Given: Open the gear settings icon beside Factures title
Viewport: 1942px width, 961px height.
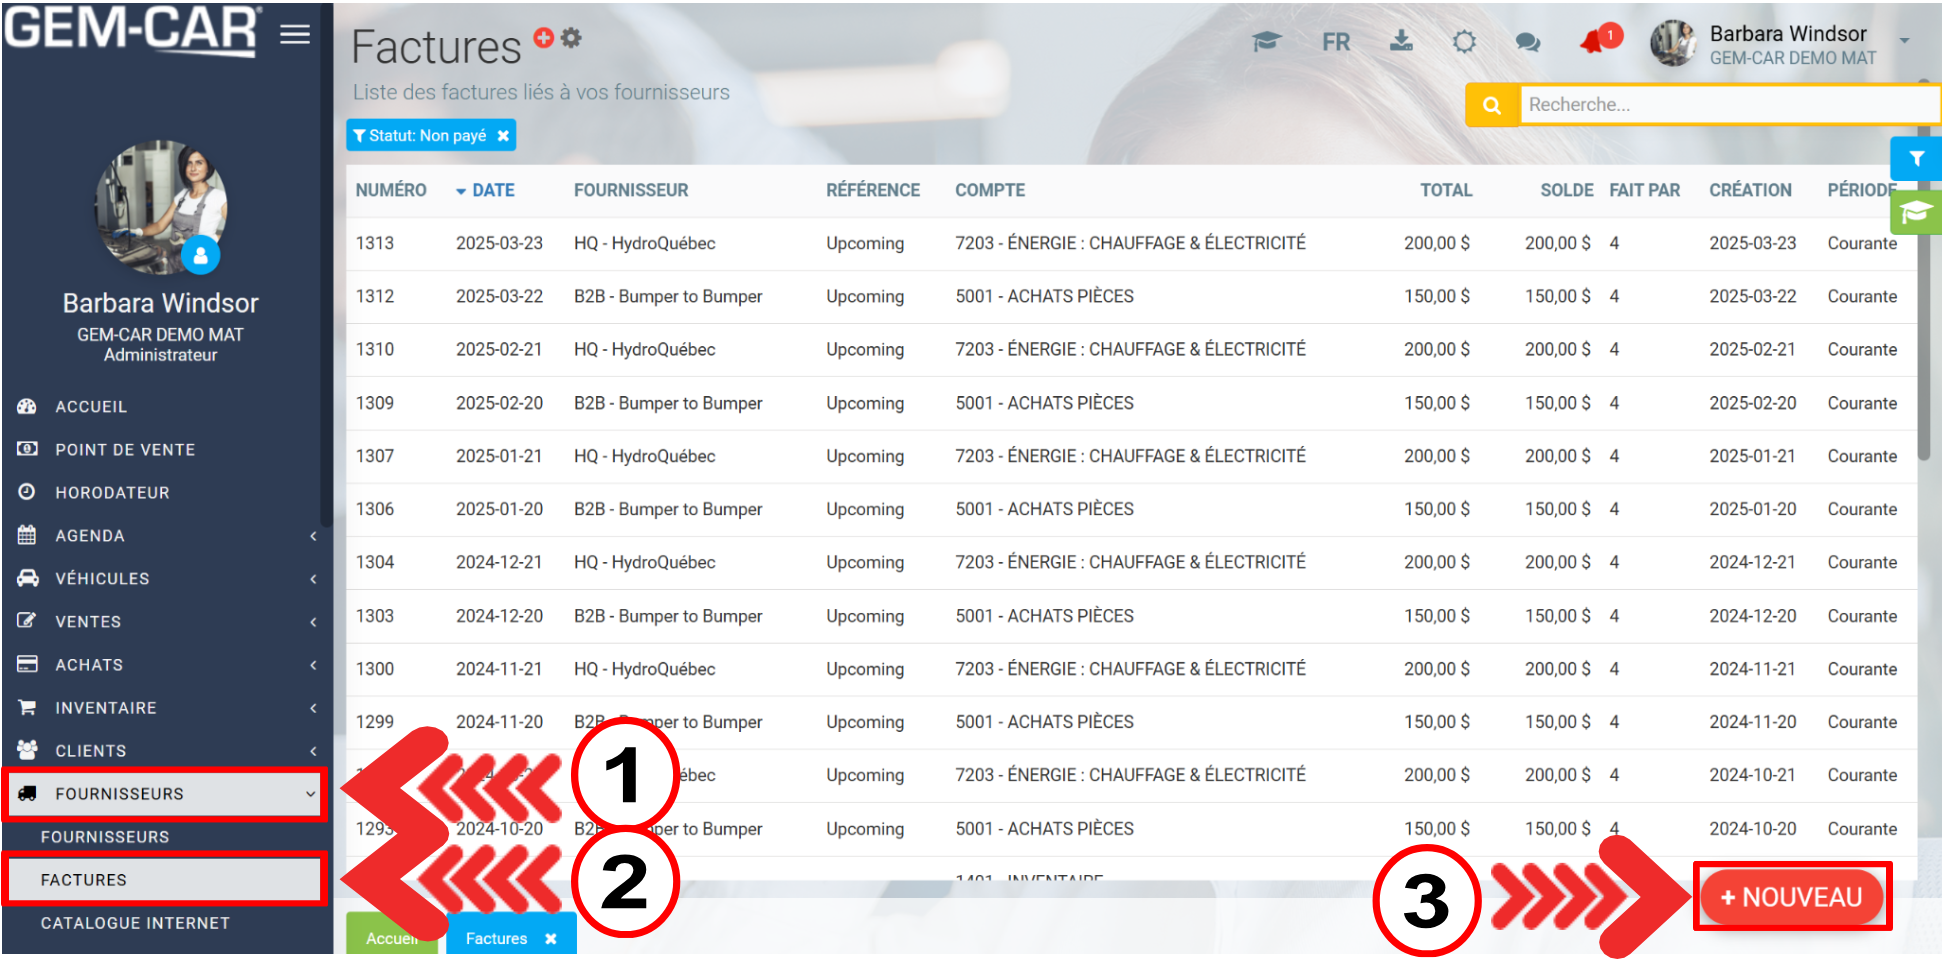Looking at the screenshot, I should coord(571,38).
